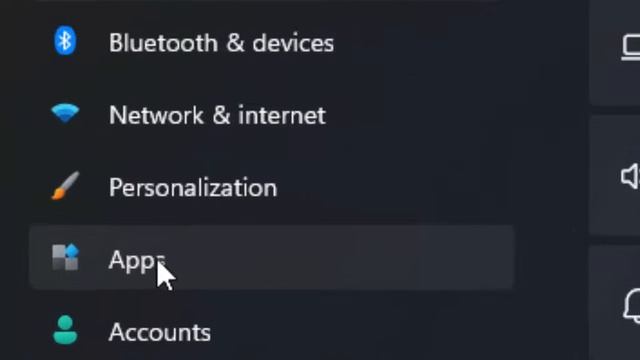
Task: Click the blue Bluetooth icon
Action: coord(65,40)
